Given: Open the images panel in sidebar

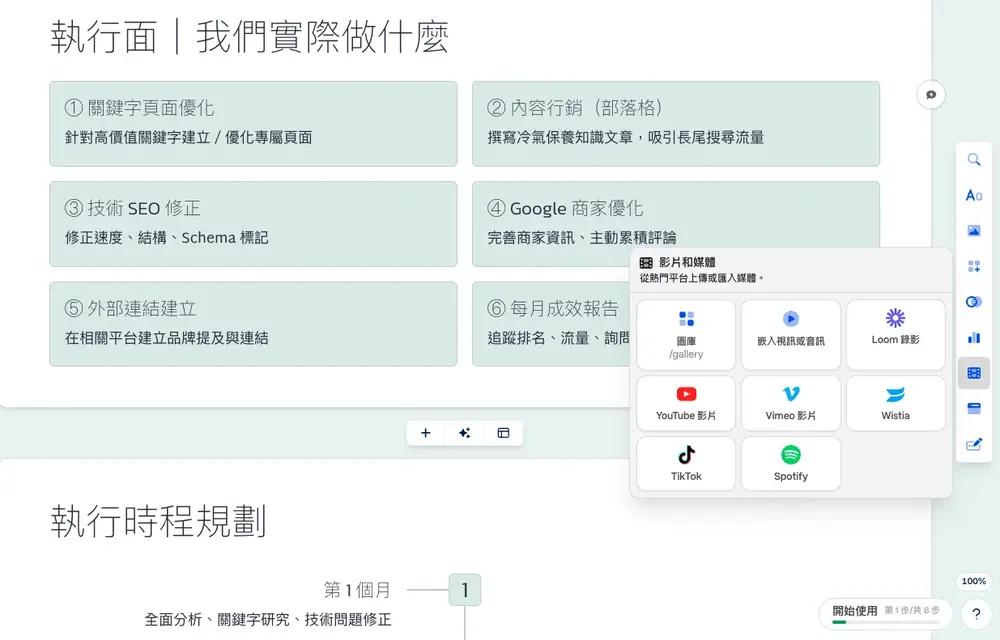Looking at the screenshot, I should 973,231.
